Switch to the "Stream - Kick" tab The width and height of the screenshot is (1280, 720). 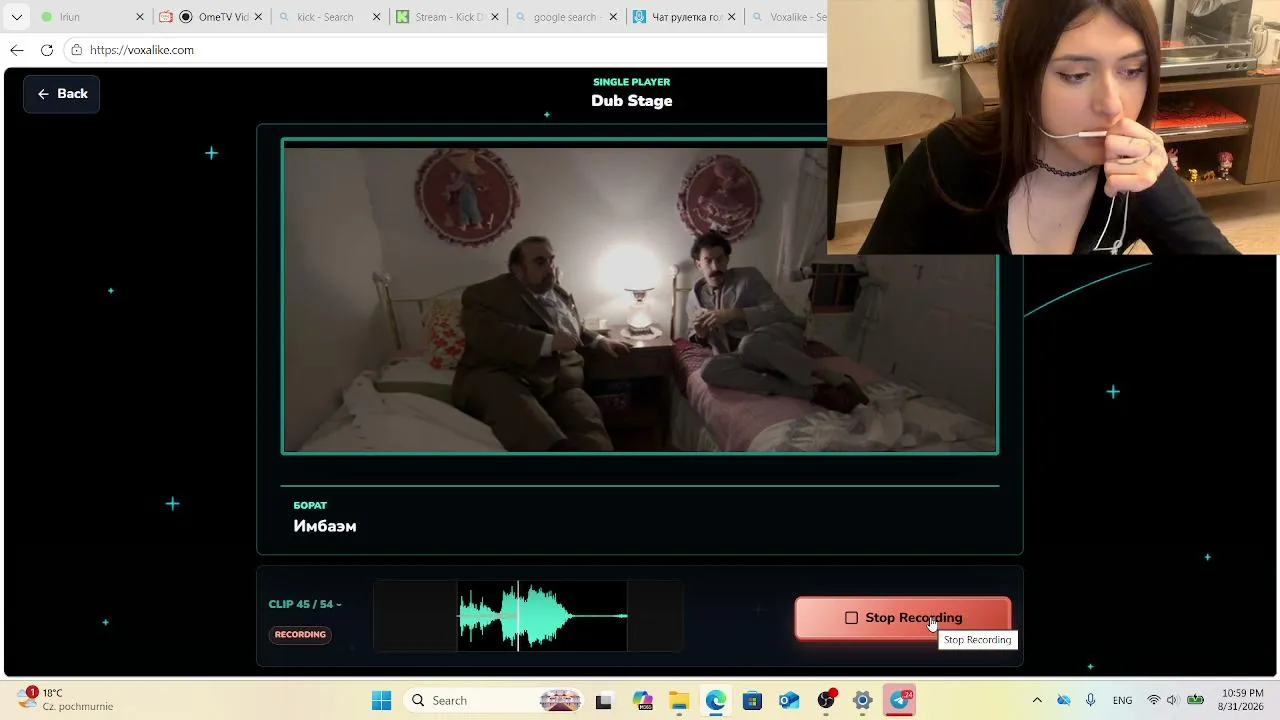(445, 17)
